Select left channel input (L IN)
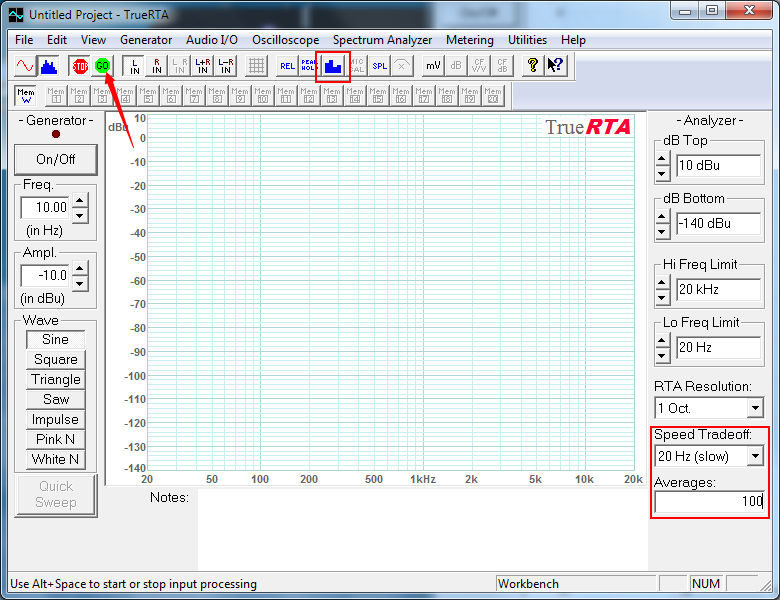This screenshot has height=600, width=780. coord(134,66)
